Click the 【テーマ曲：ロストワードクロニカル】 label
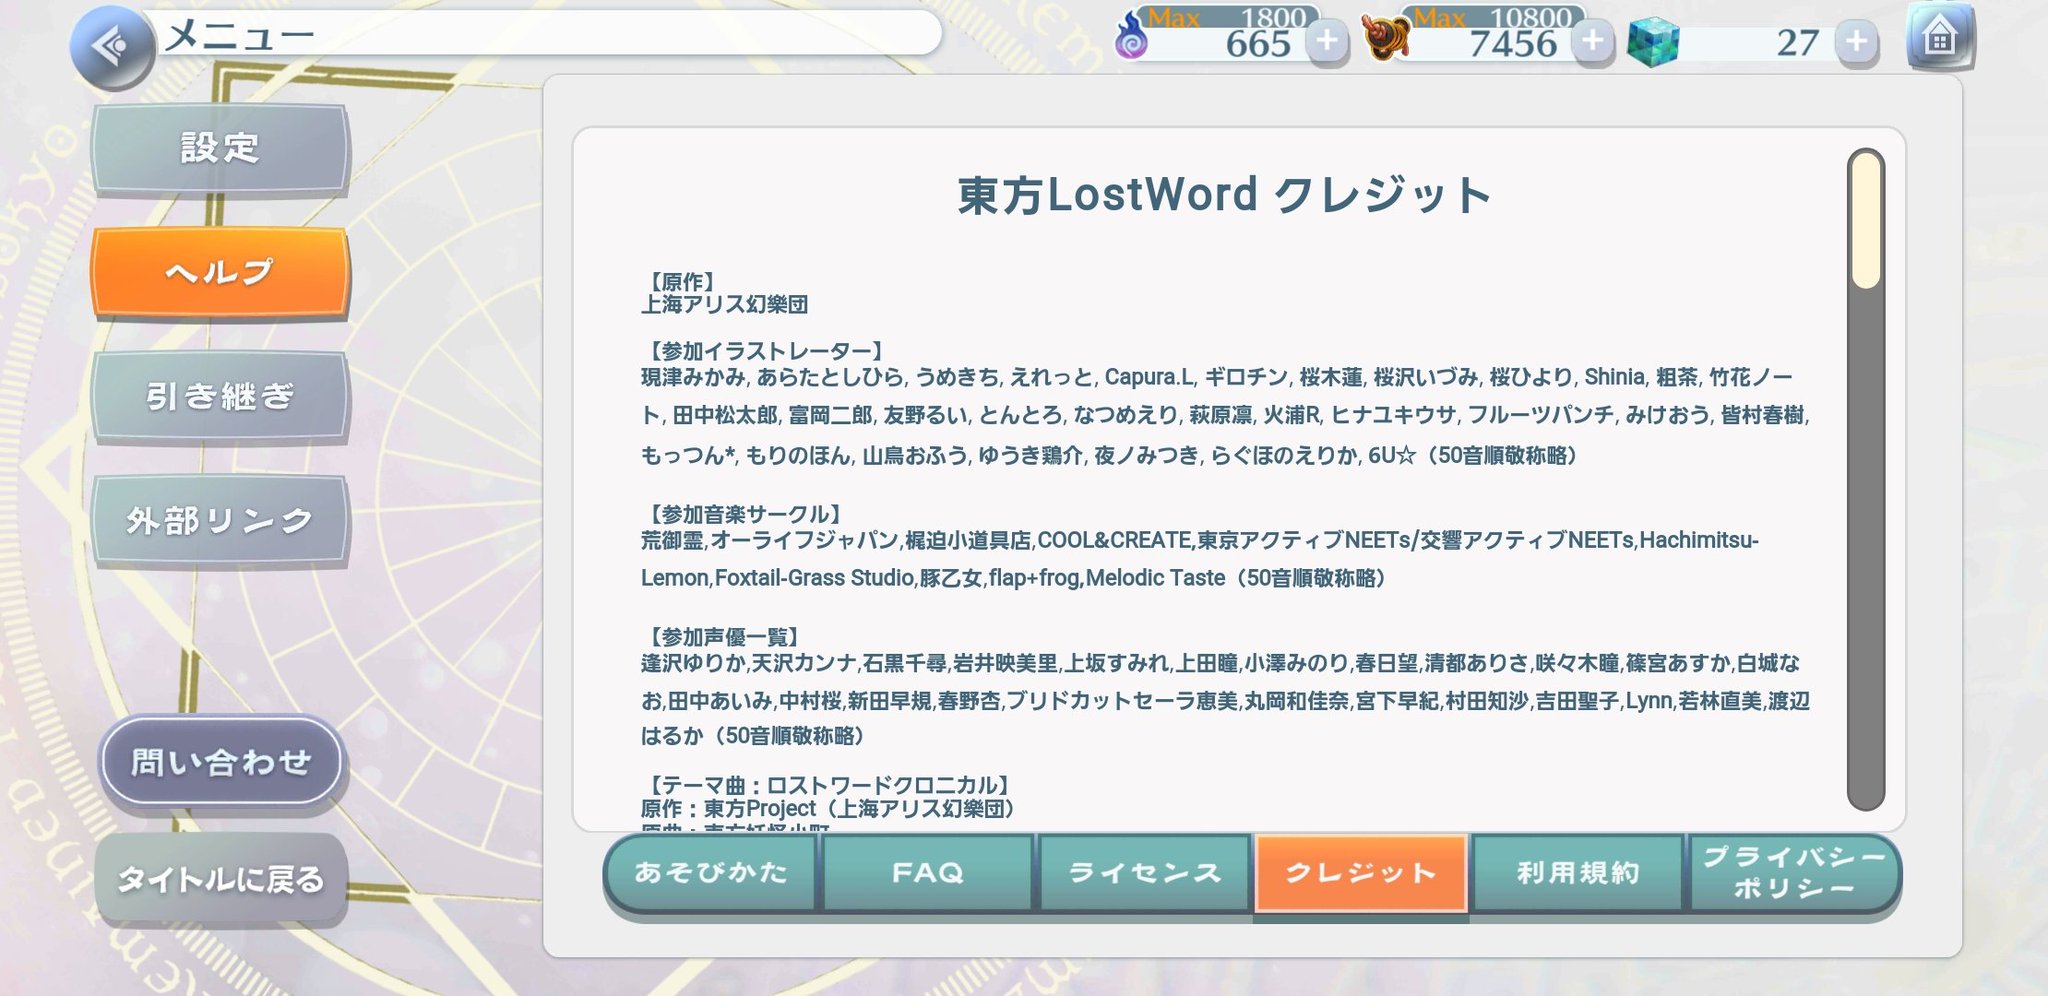This screenshot has height=996, width=2048. 829,785
